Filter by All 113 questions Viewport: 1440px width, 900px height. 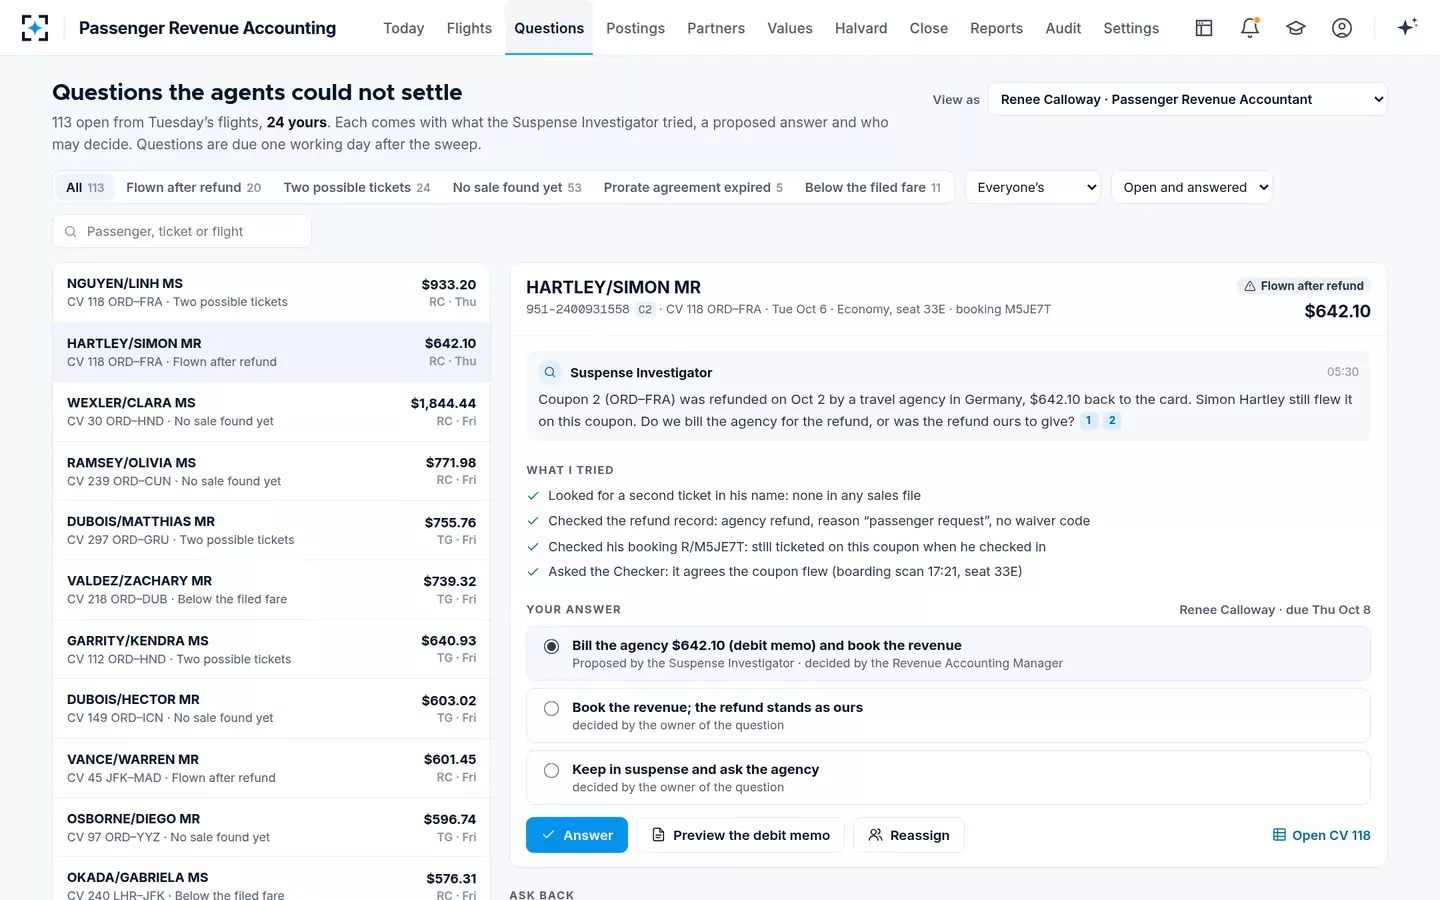[85, 187]
